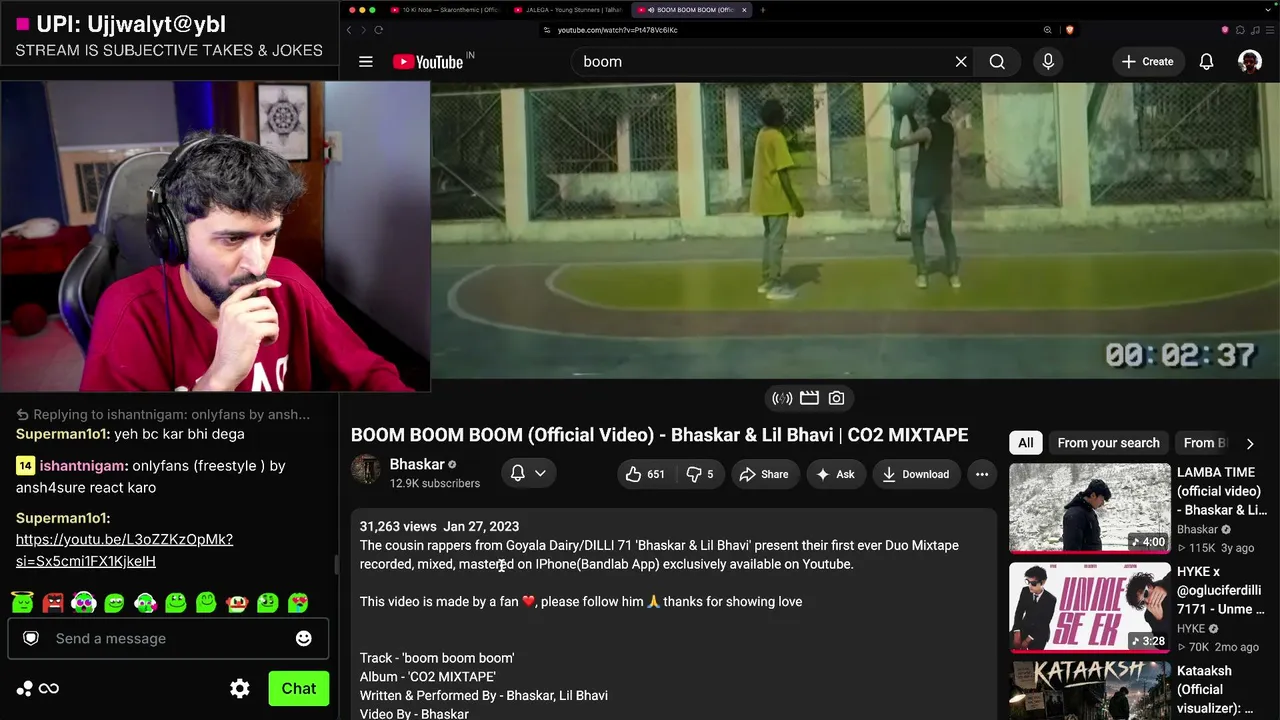Clear the search box with the X icon
This screenshot has height=720, width=1280.
click(x=961, y=62)
